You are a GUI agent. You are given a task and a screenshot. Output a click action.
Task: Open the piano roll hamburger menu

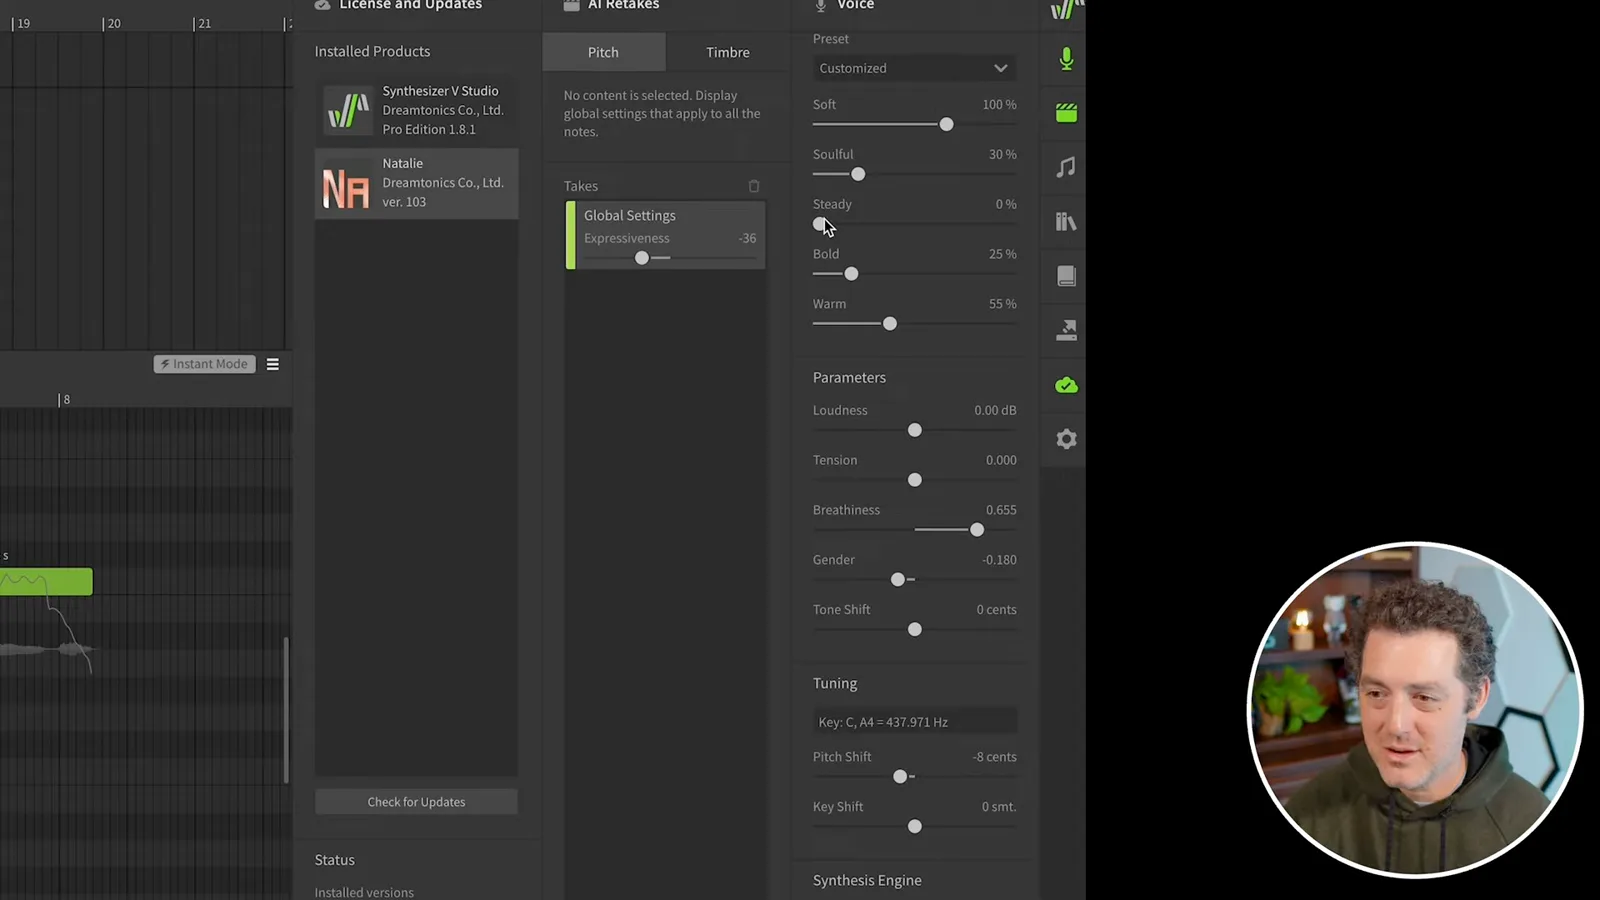pos(272,364)
